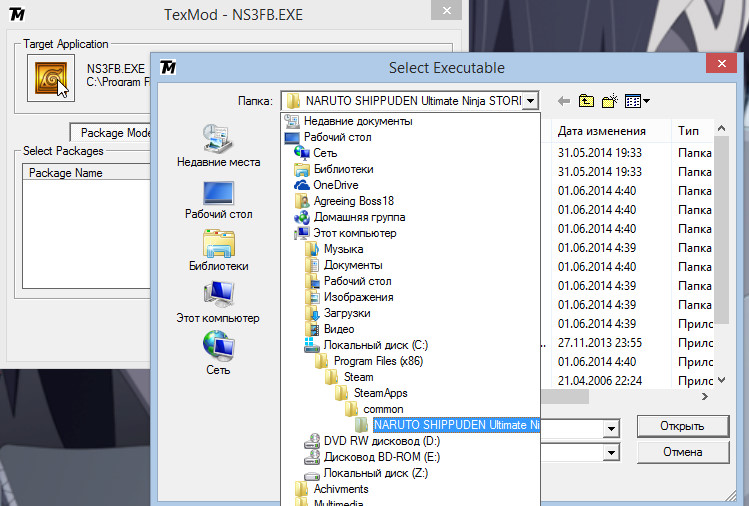This screenshot has height=506, width=749.
Task: Open the view menu icon
Action: click(x=637, y=101)
